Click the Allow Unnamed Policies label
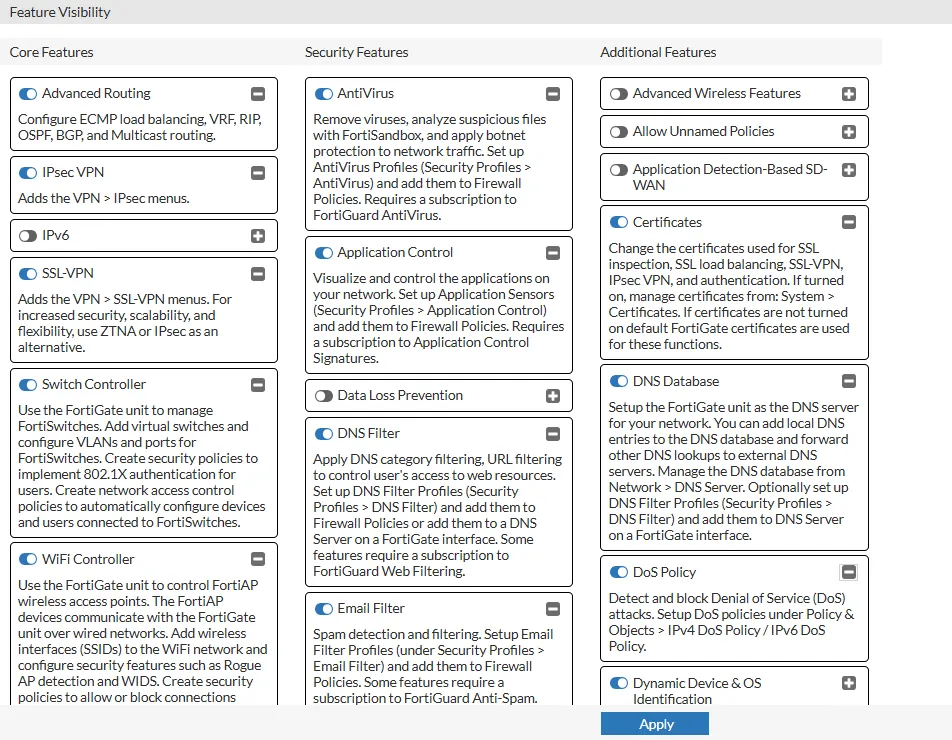 pos(704,132)
